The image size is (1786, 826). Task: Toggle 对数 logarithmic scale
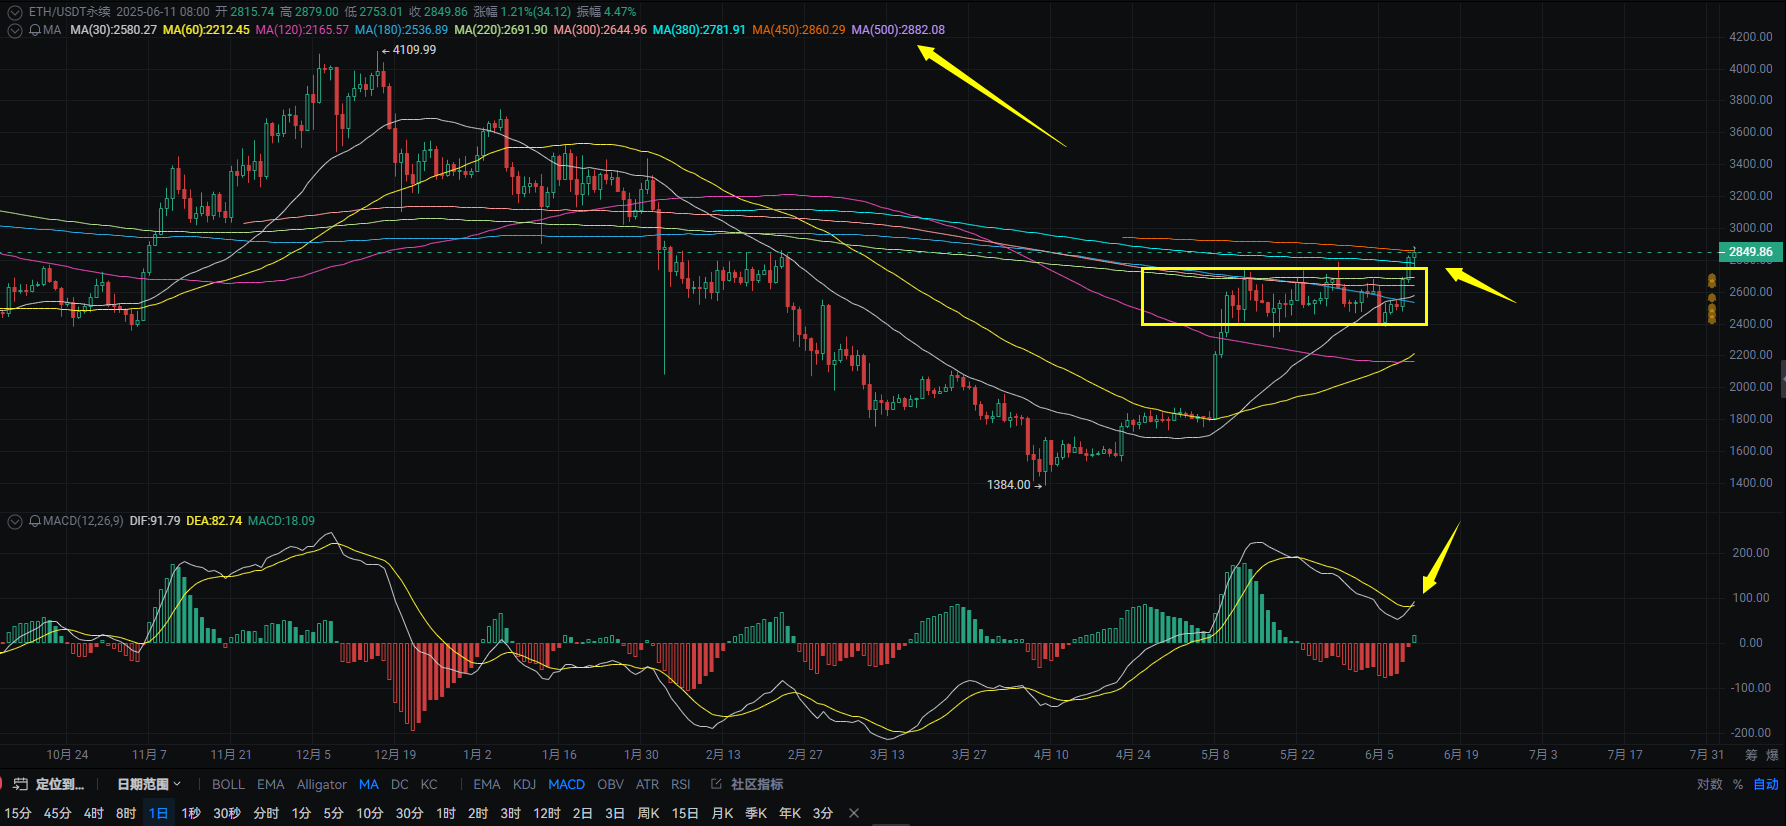1709,784
